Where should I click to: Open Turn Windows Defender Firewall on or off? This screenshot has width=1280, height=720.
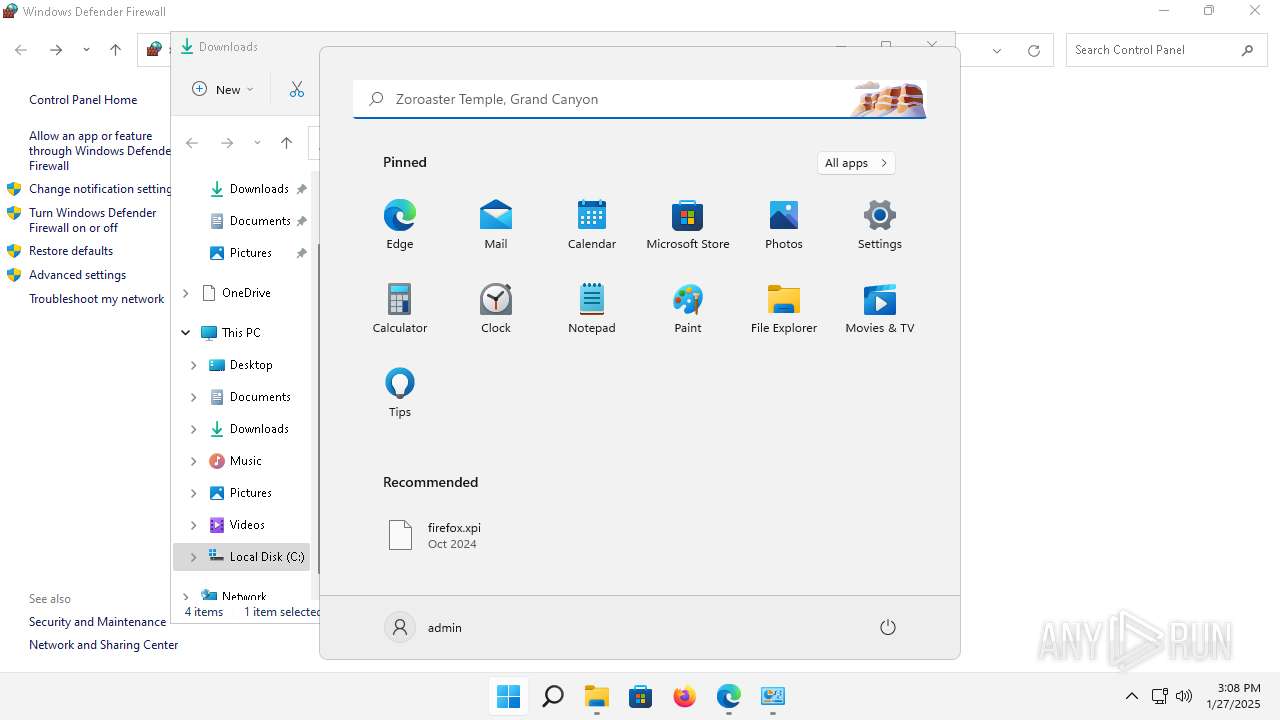(x=93, y=220)
